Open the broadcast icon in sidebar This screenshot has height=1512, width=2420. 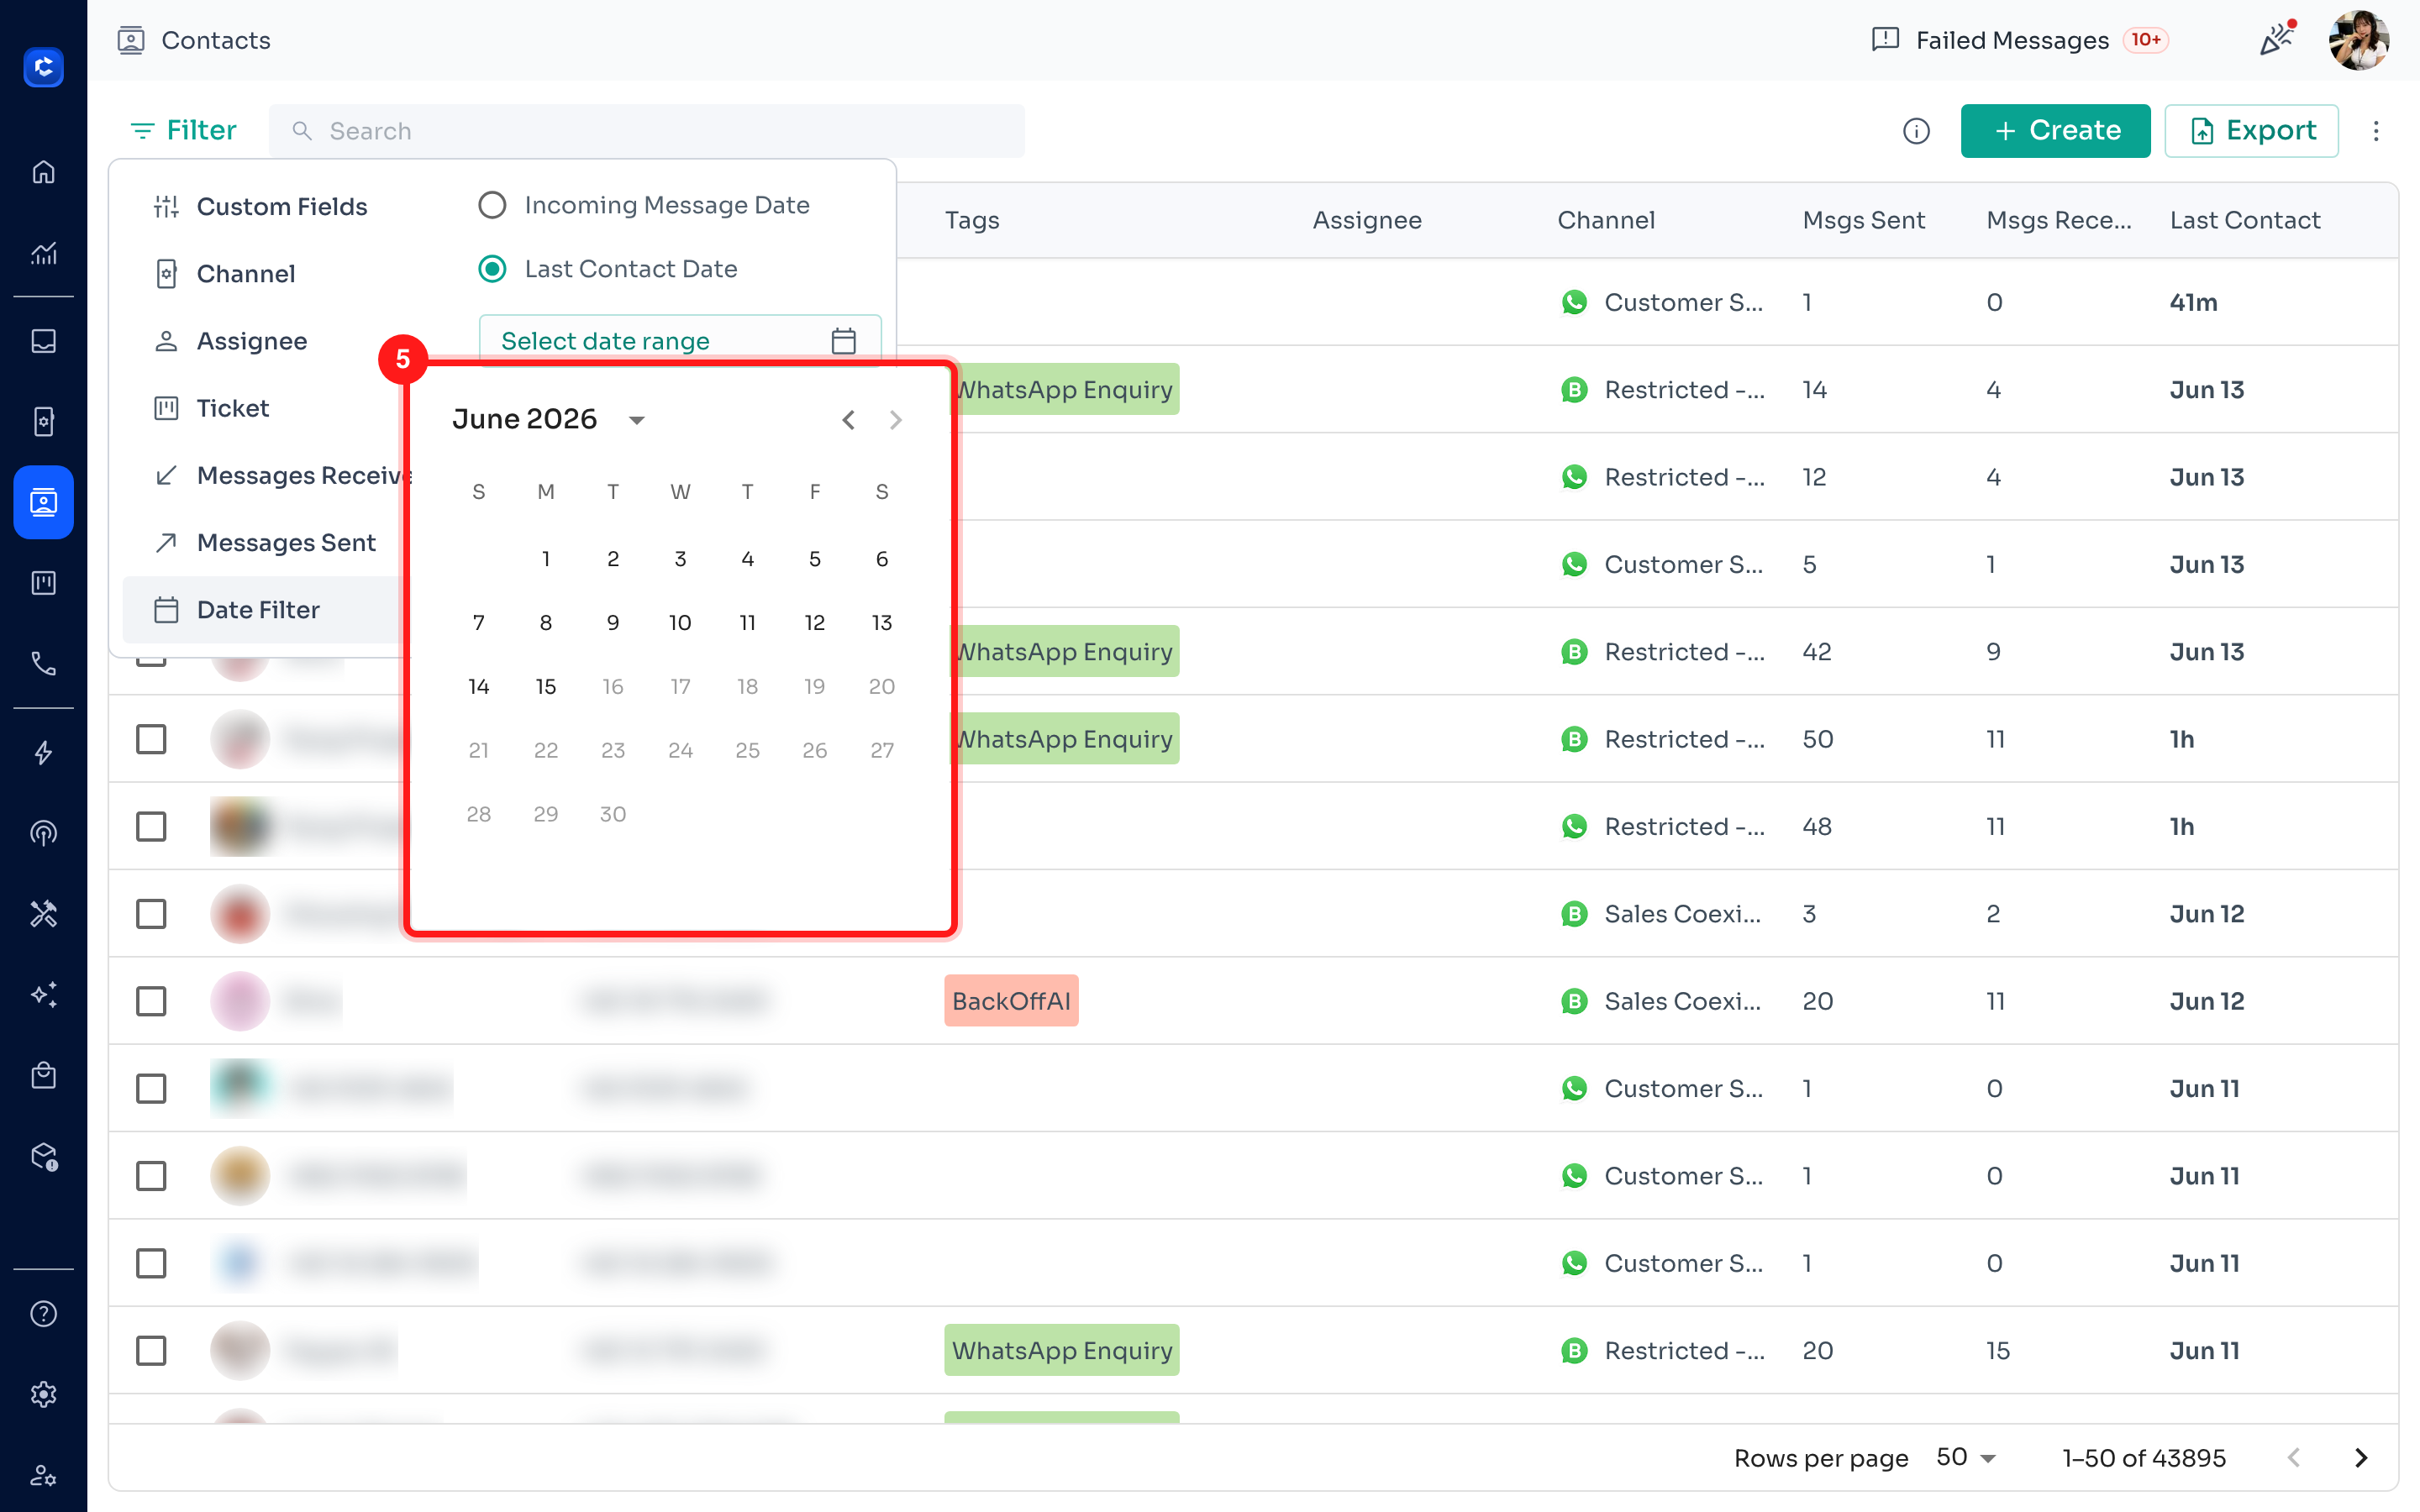(x=43, y=833)
